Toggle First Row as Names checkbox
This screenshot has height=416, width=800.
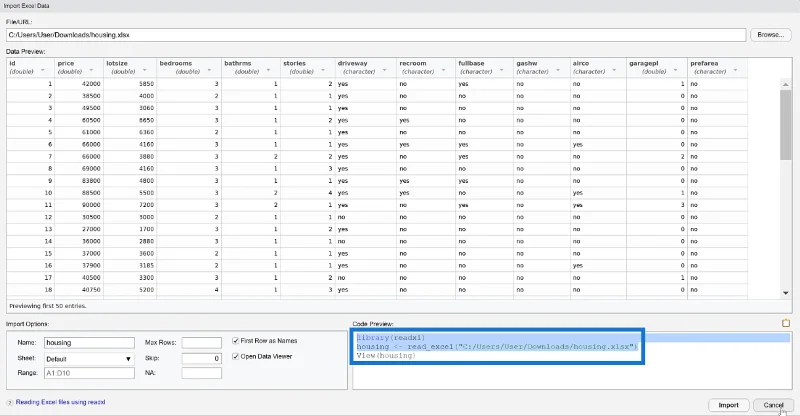[235, 340]
